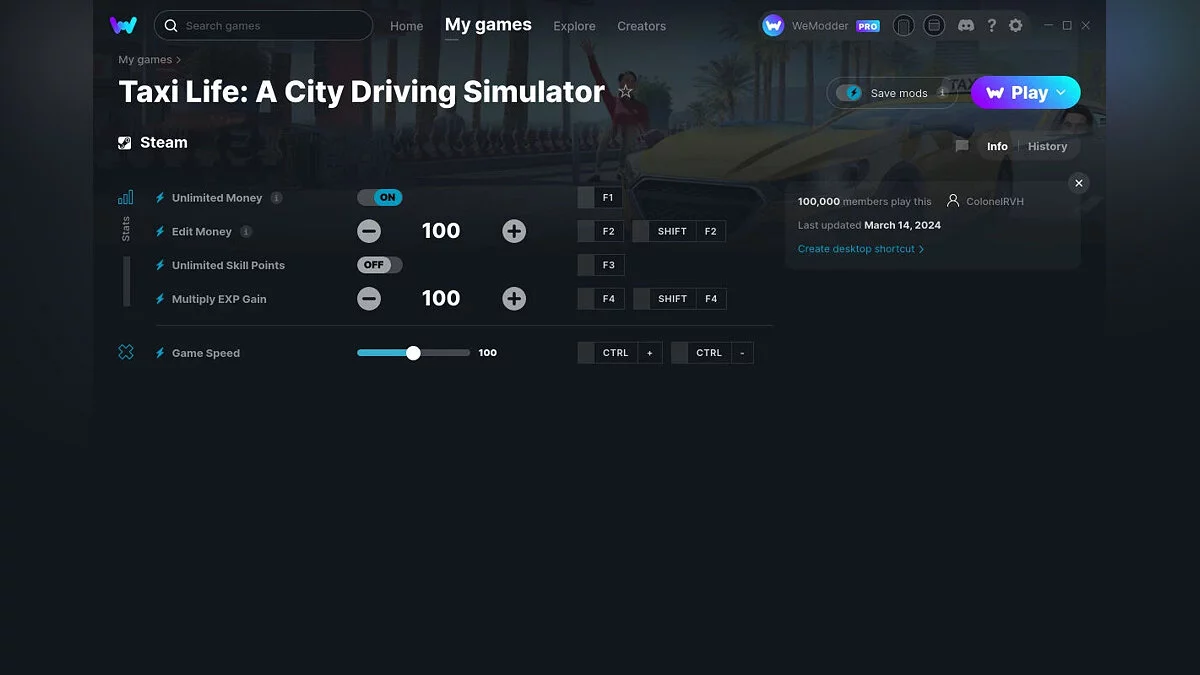Click the checkbox beside the F1 hotkey

[x=586, y=198]
